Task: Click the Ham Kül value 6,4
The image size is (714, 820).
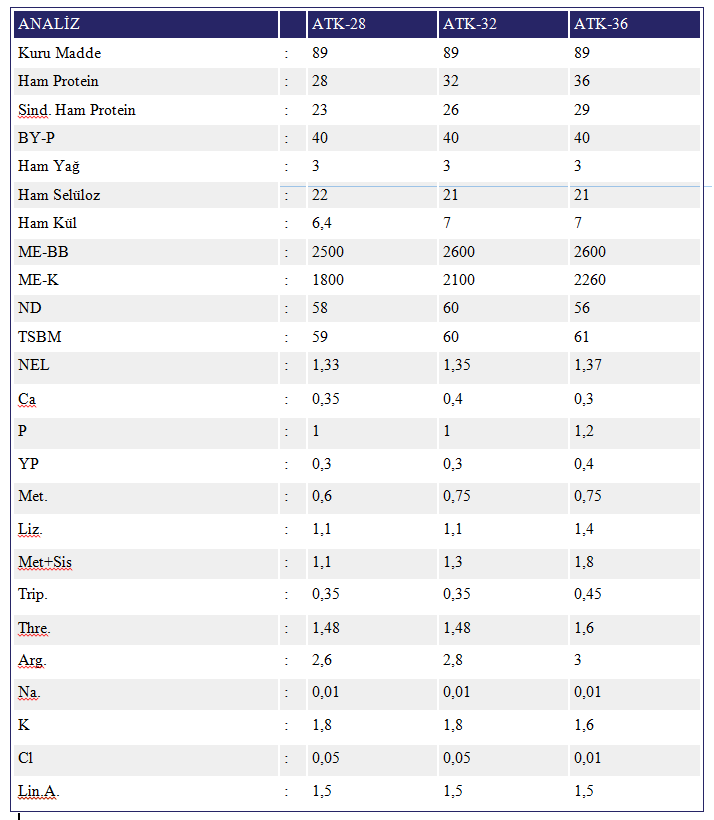Action: pyautogui.click(x=321, y=223)
